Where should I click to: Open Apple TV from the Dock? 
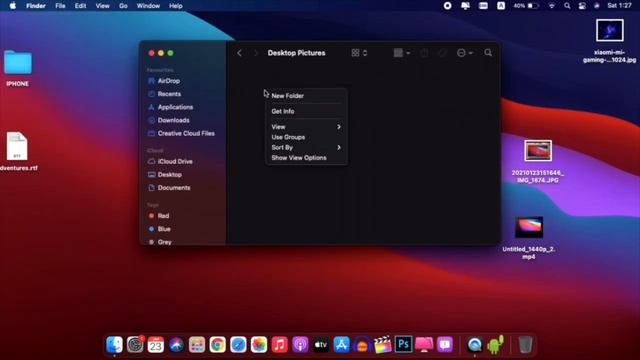pos(321,345)
